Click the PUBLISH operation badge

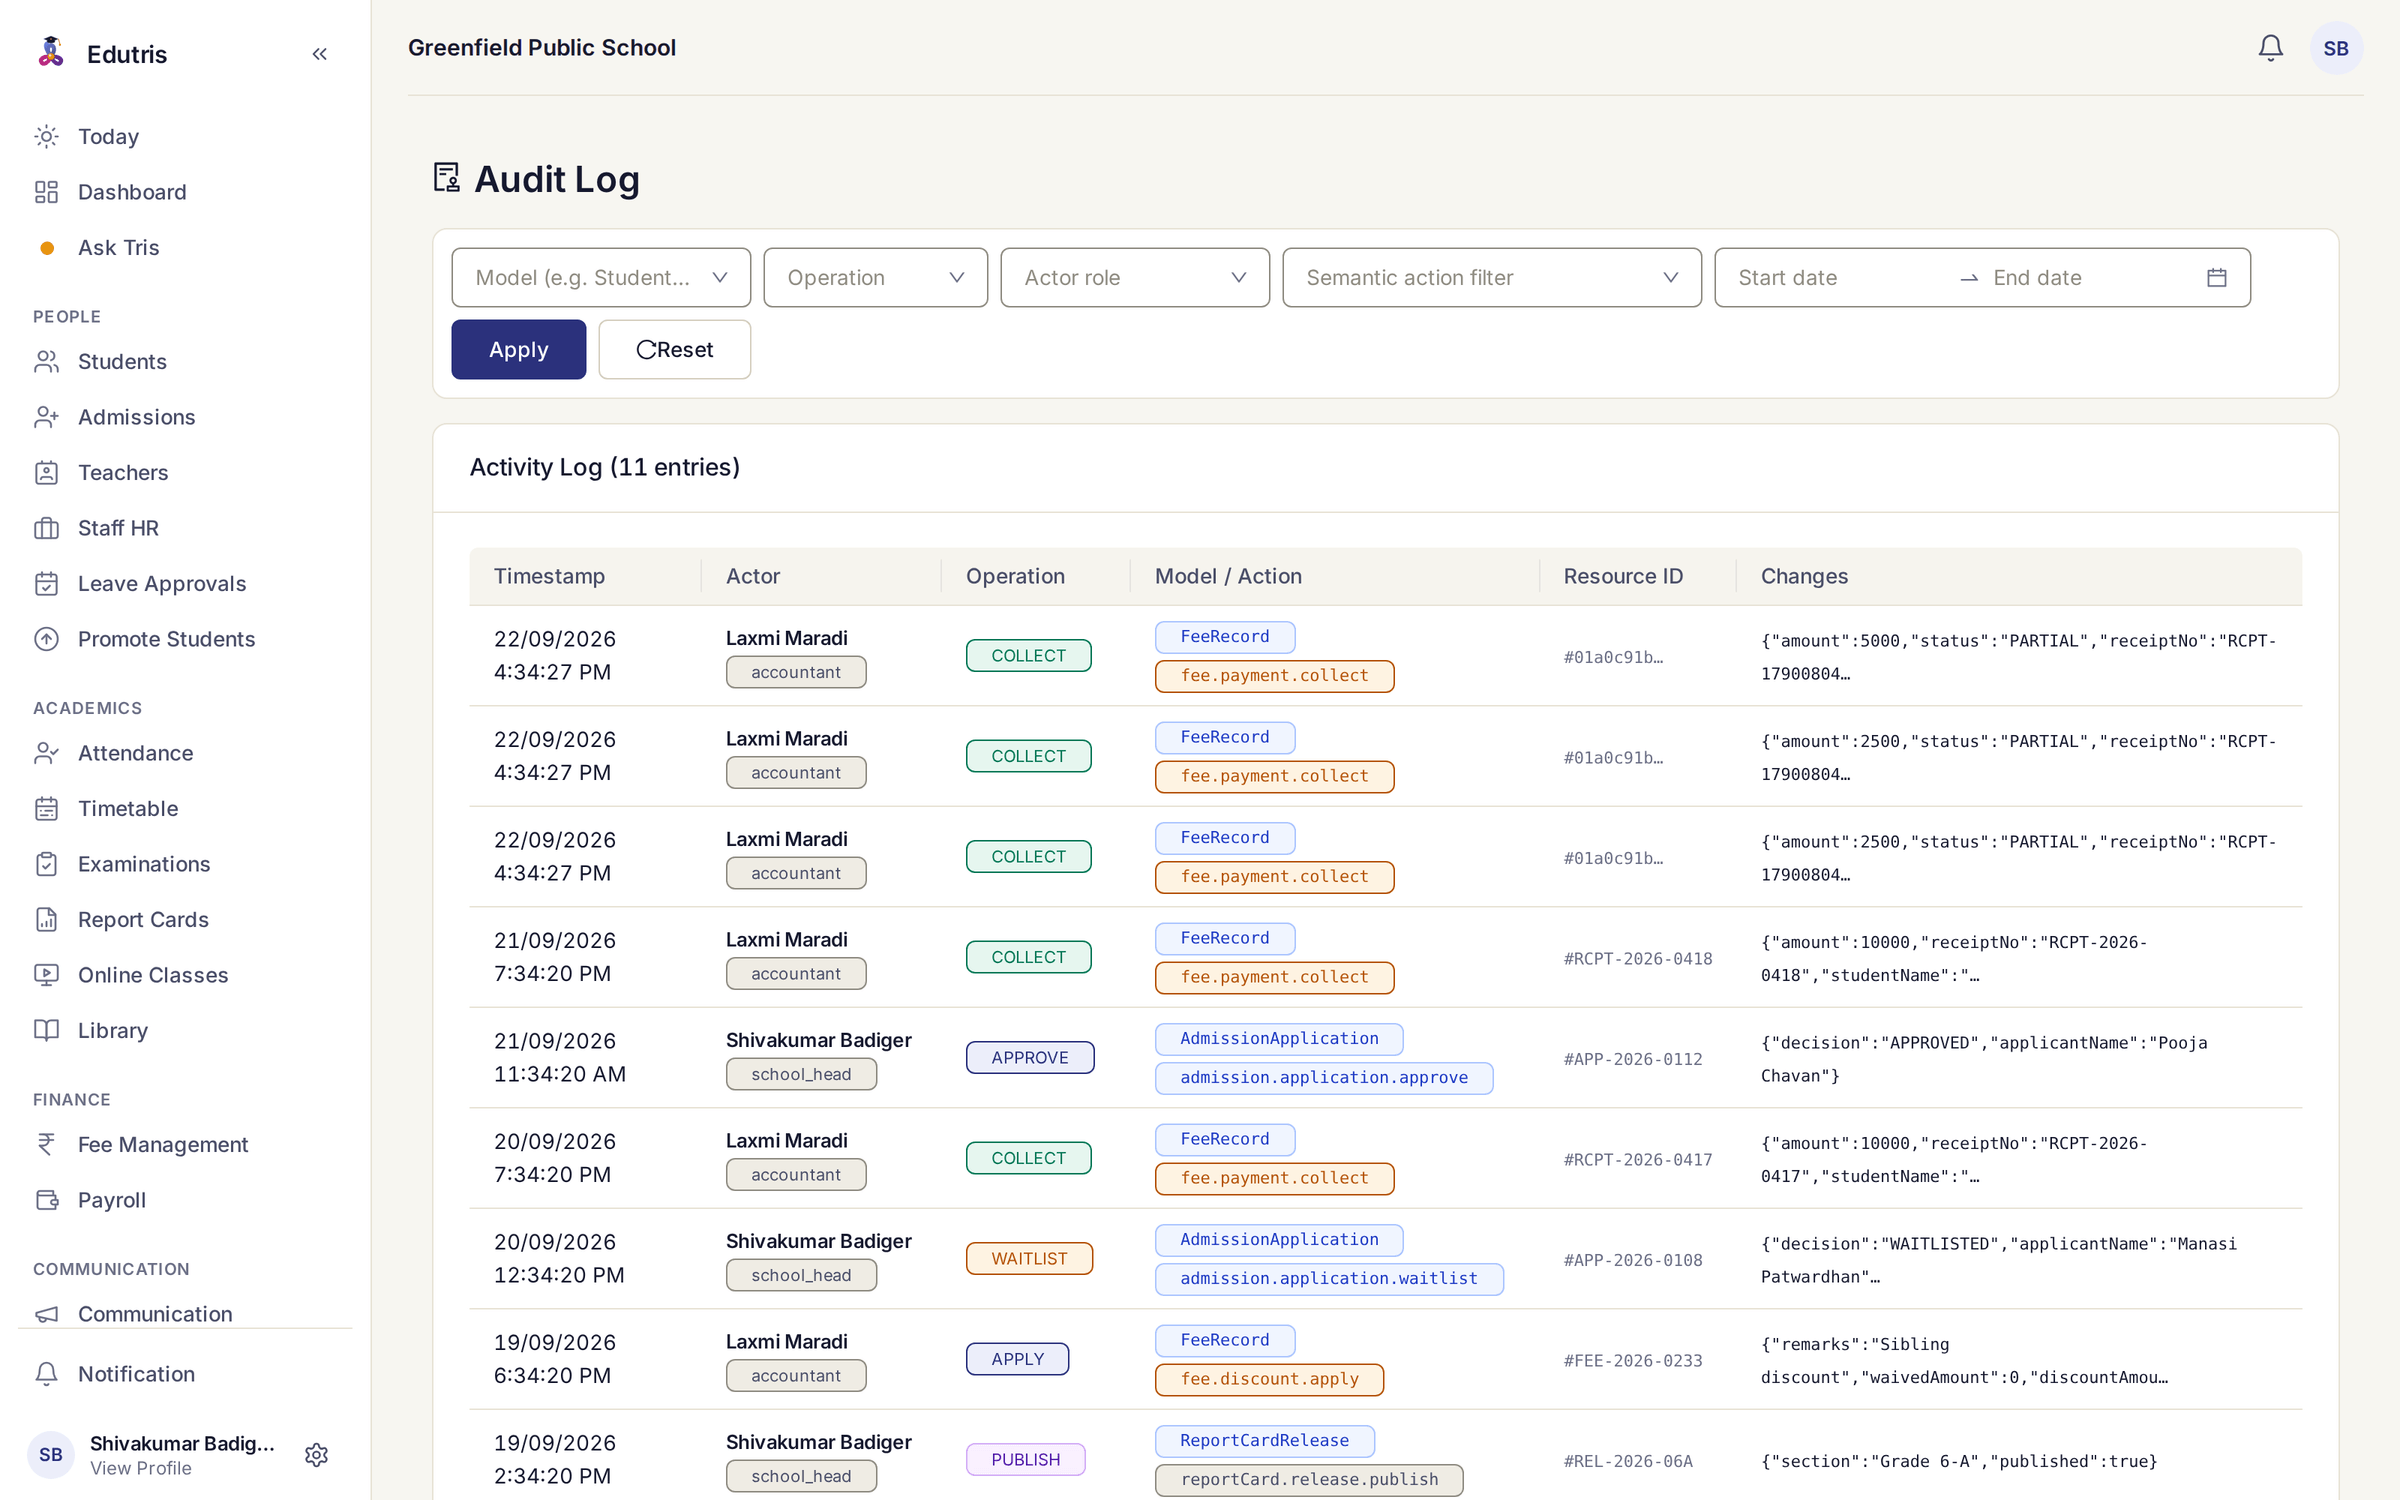[1025, 1460]
